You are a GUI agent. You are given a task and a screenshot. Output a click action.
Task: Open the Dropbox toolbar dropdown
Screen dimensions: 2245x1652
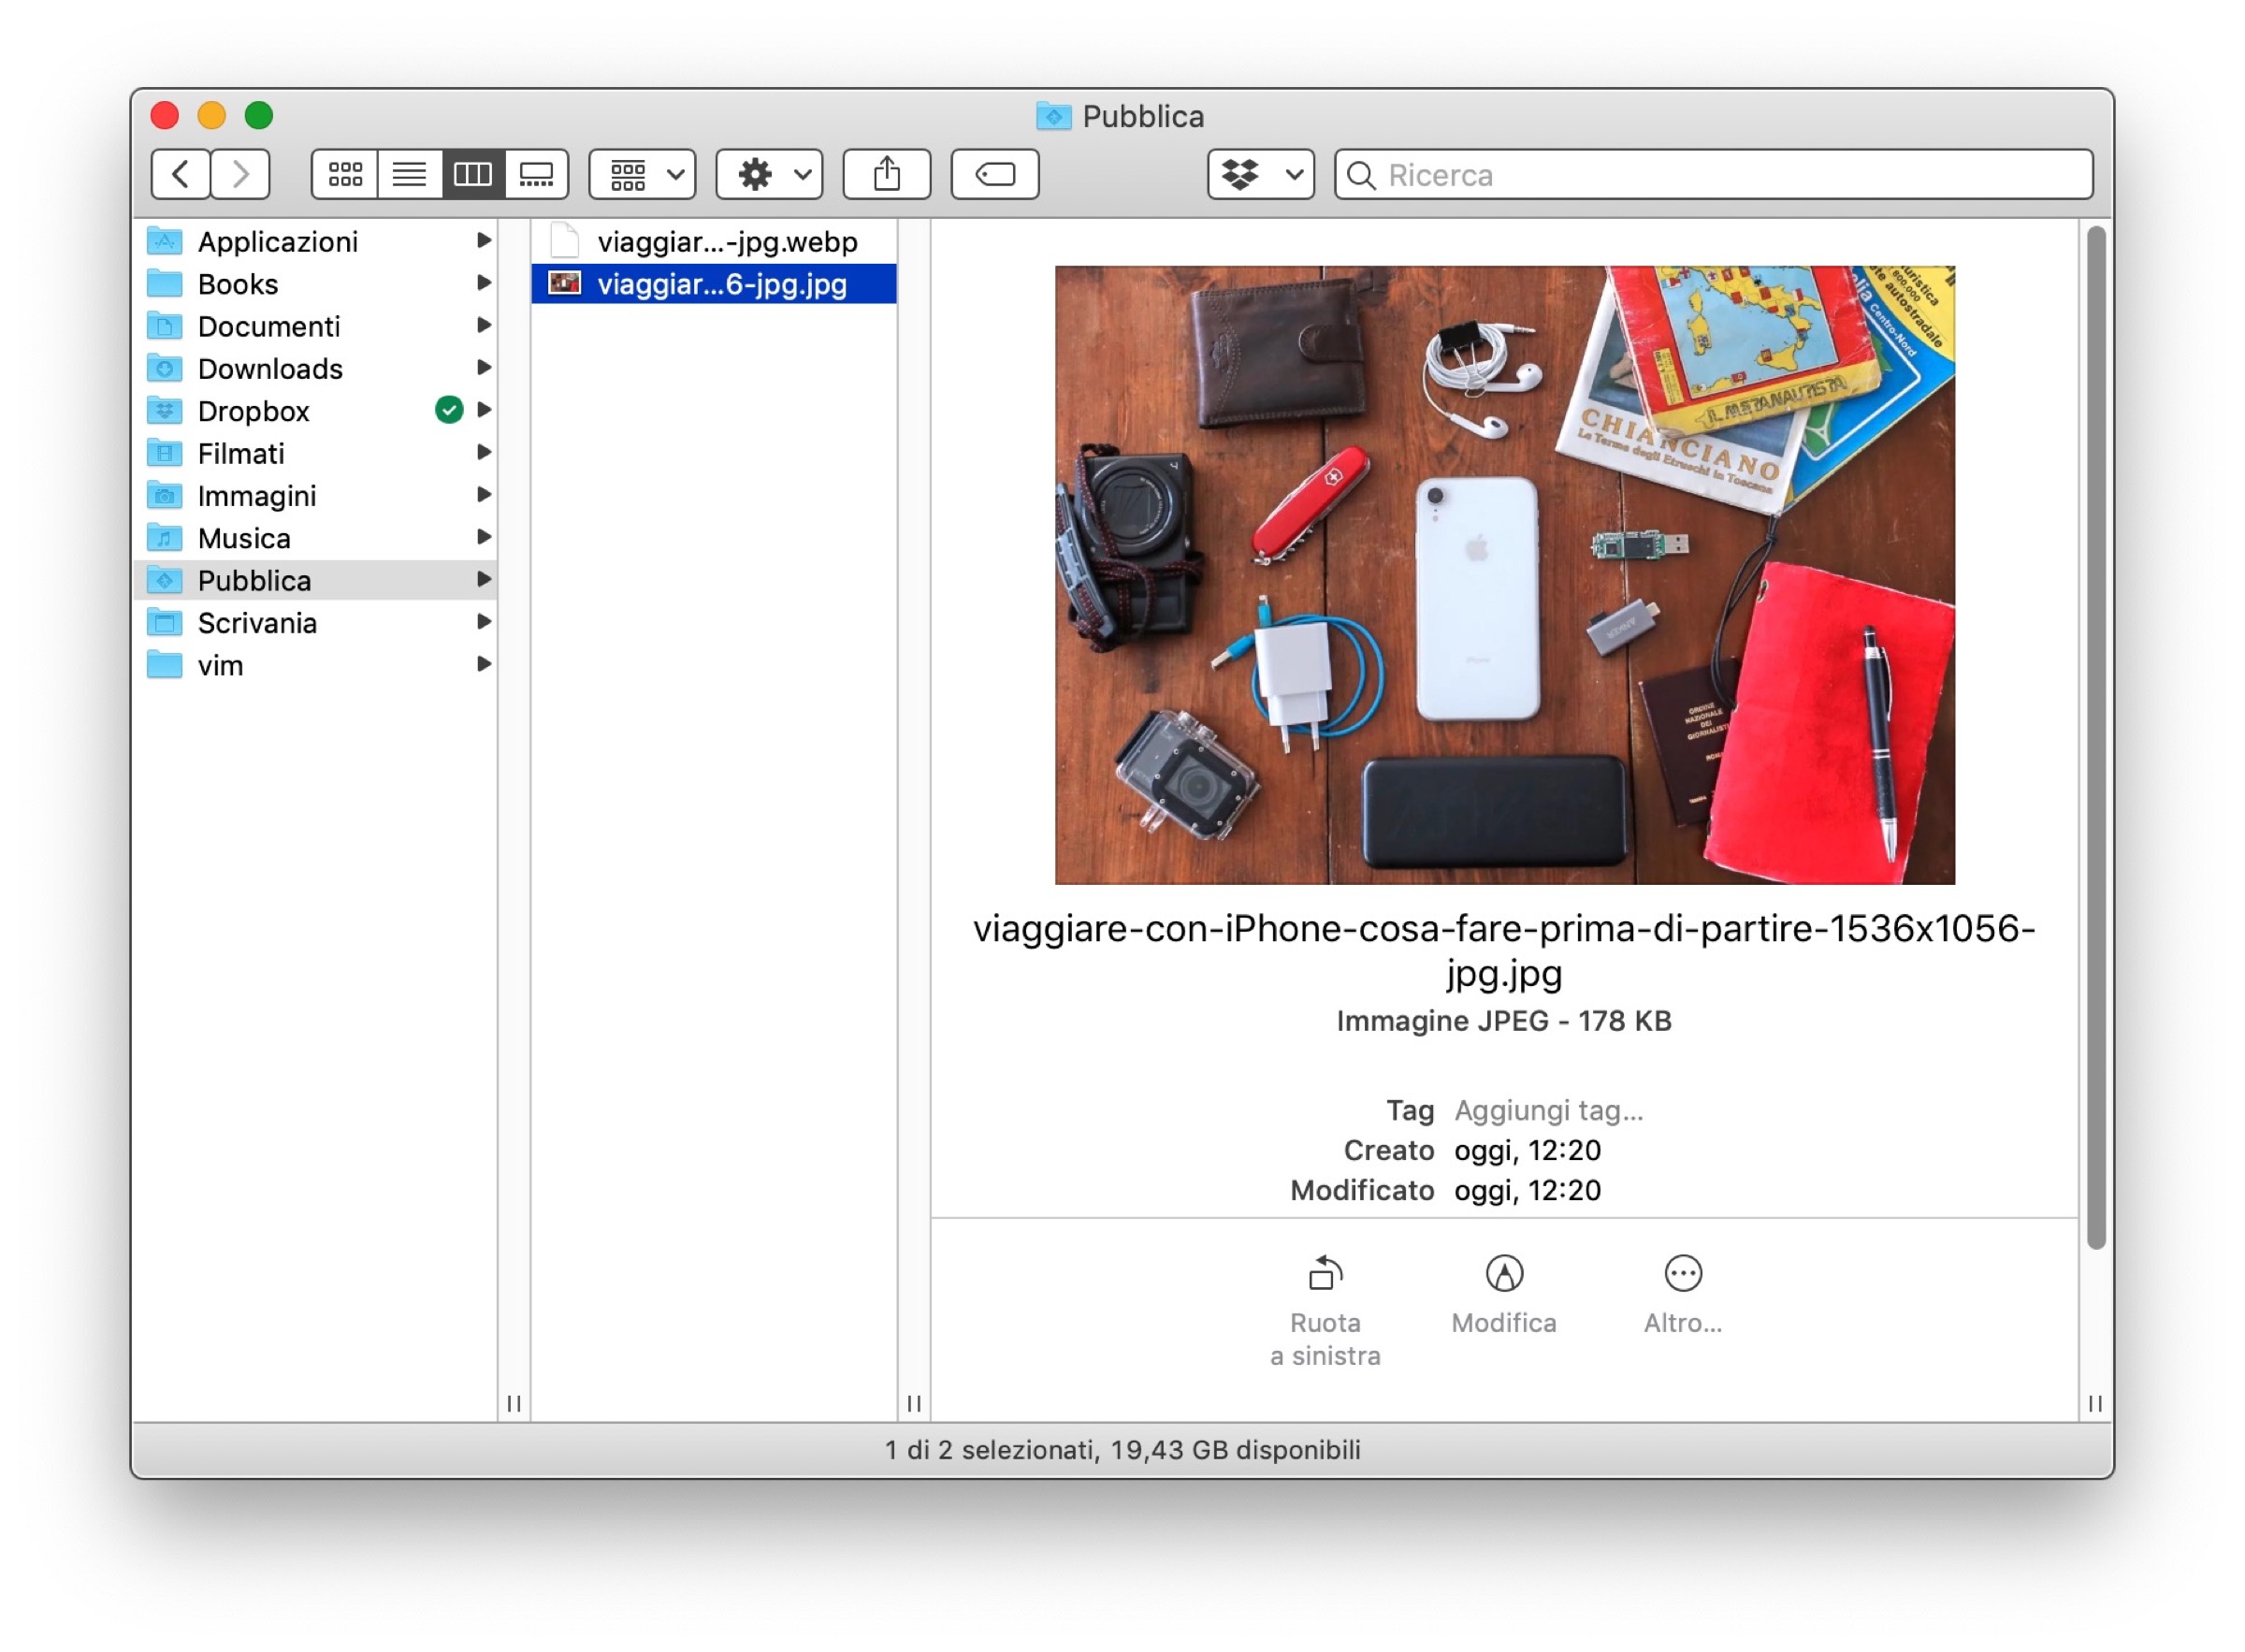tap(1260, 175)
